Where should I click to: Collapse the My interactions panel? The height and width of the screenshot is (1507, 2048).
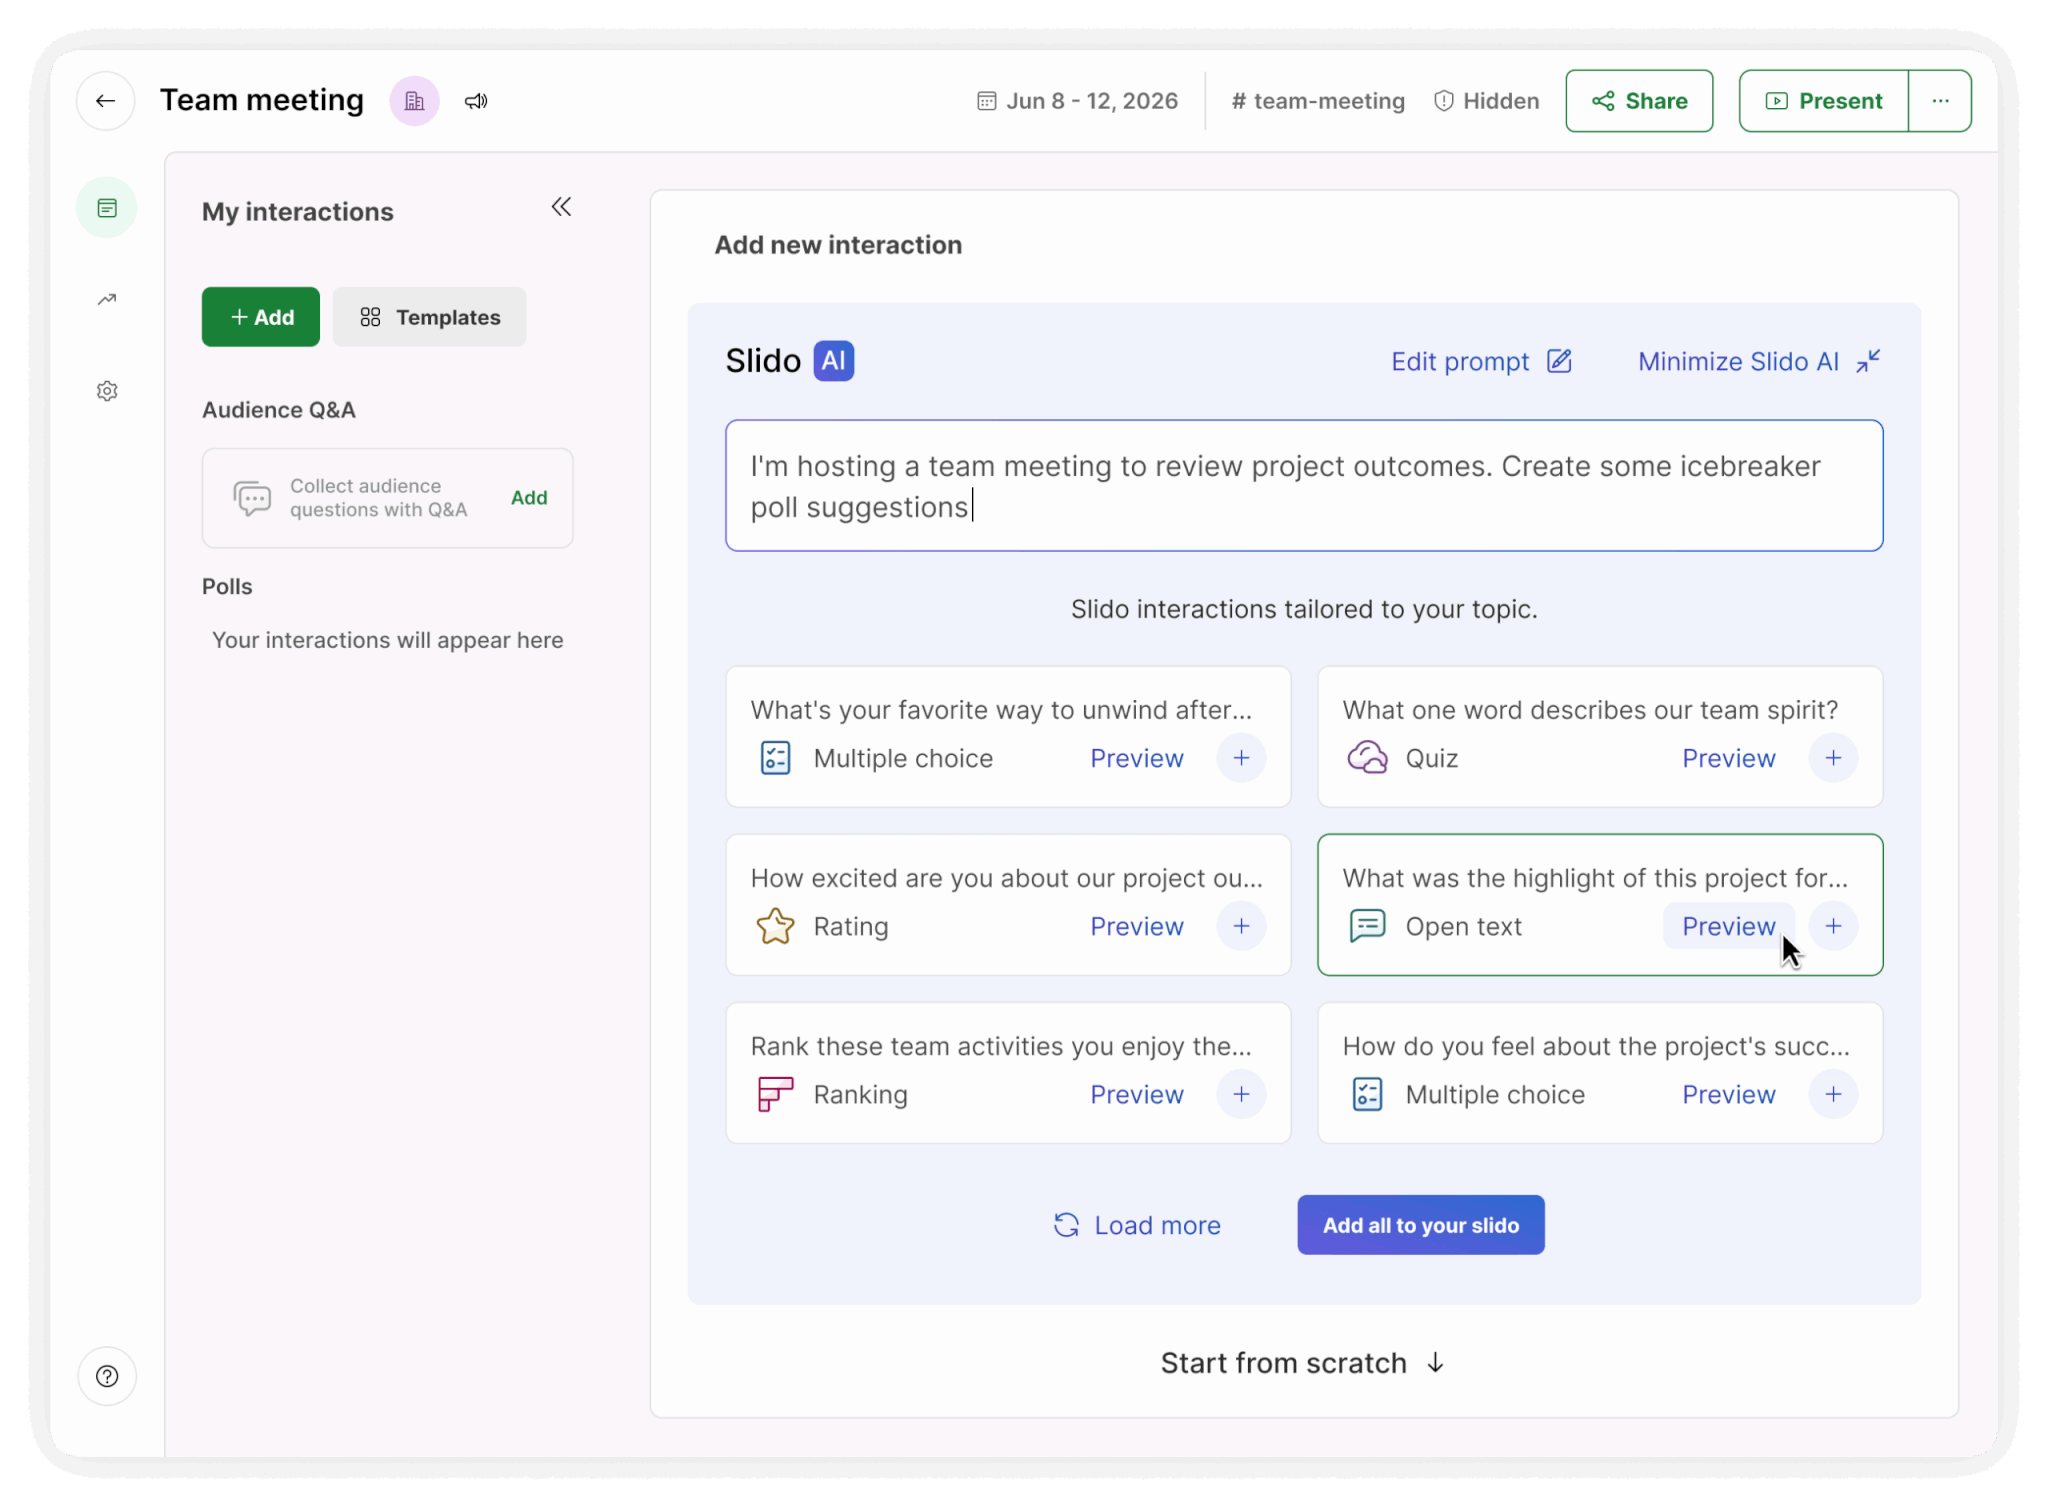561,207
